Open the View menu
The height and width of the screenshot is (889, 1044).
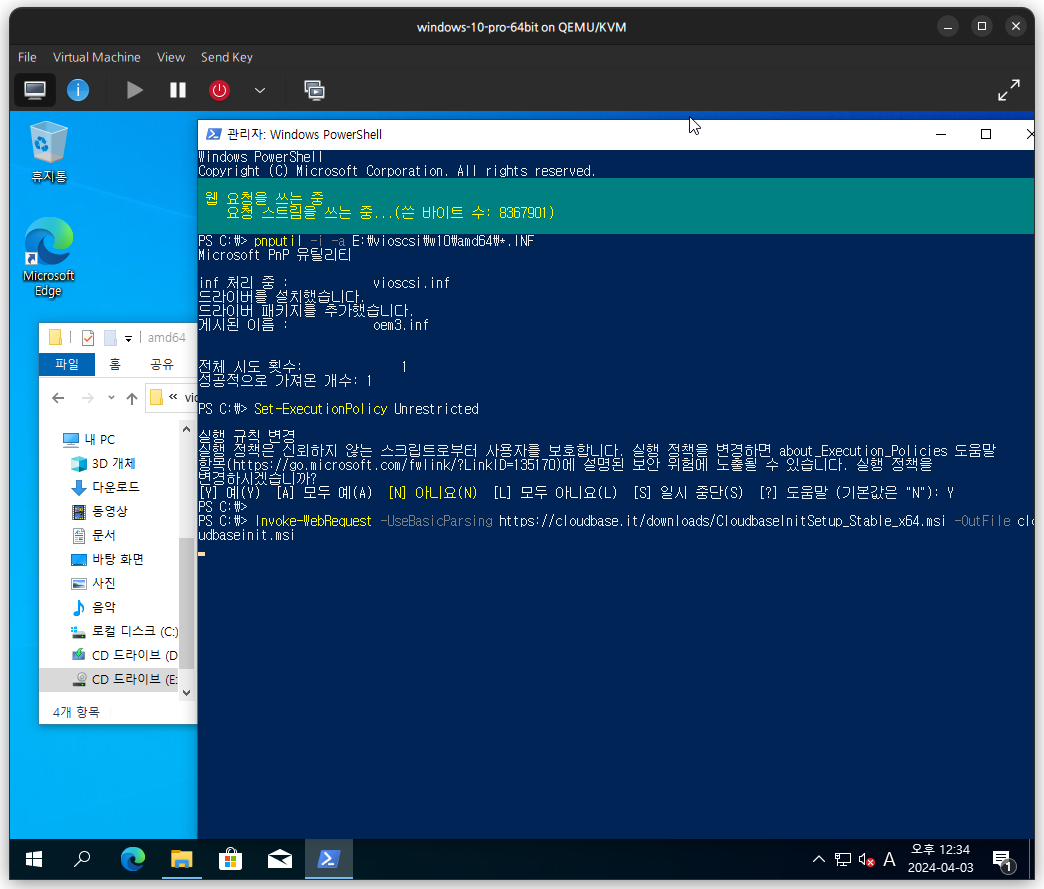171,57
